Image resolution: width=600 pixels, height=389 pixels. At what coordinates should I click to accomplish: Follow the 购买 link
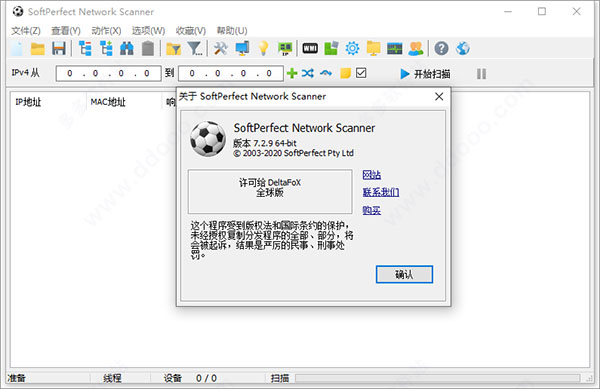tap(372, 210)
